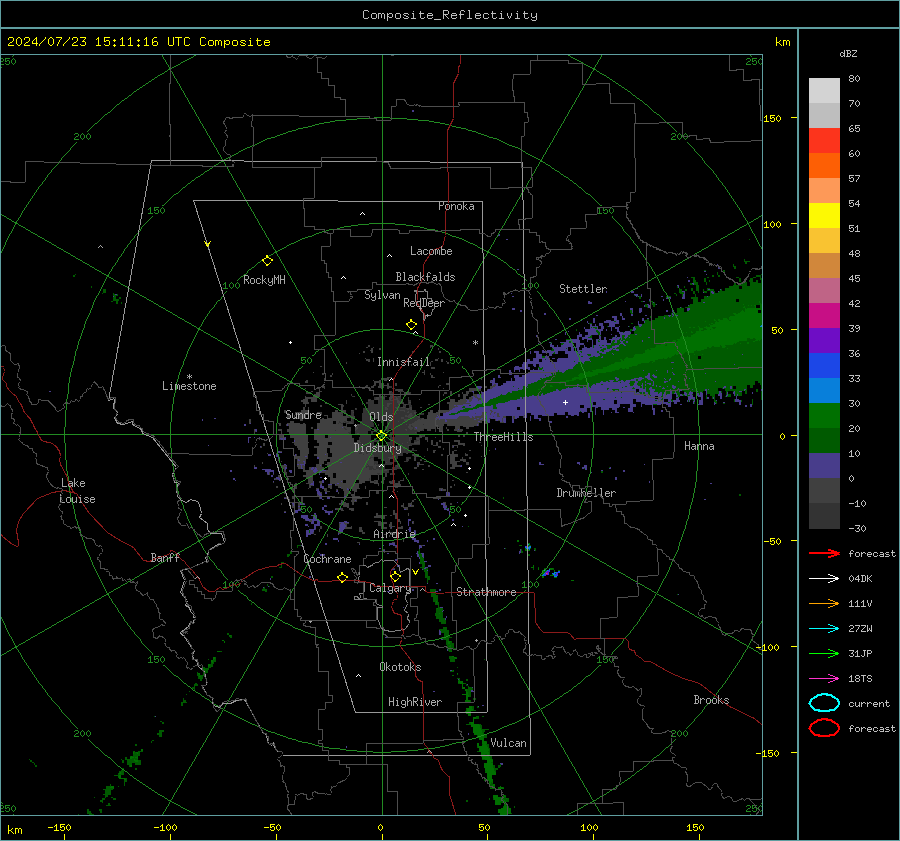Pick the red 60-65 dBZ swatch
This screenshot has width=900, height=841.
click(824, 140)
